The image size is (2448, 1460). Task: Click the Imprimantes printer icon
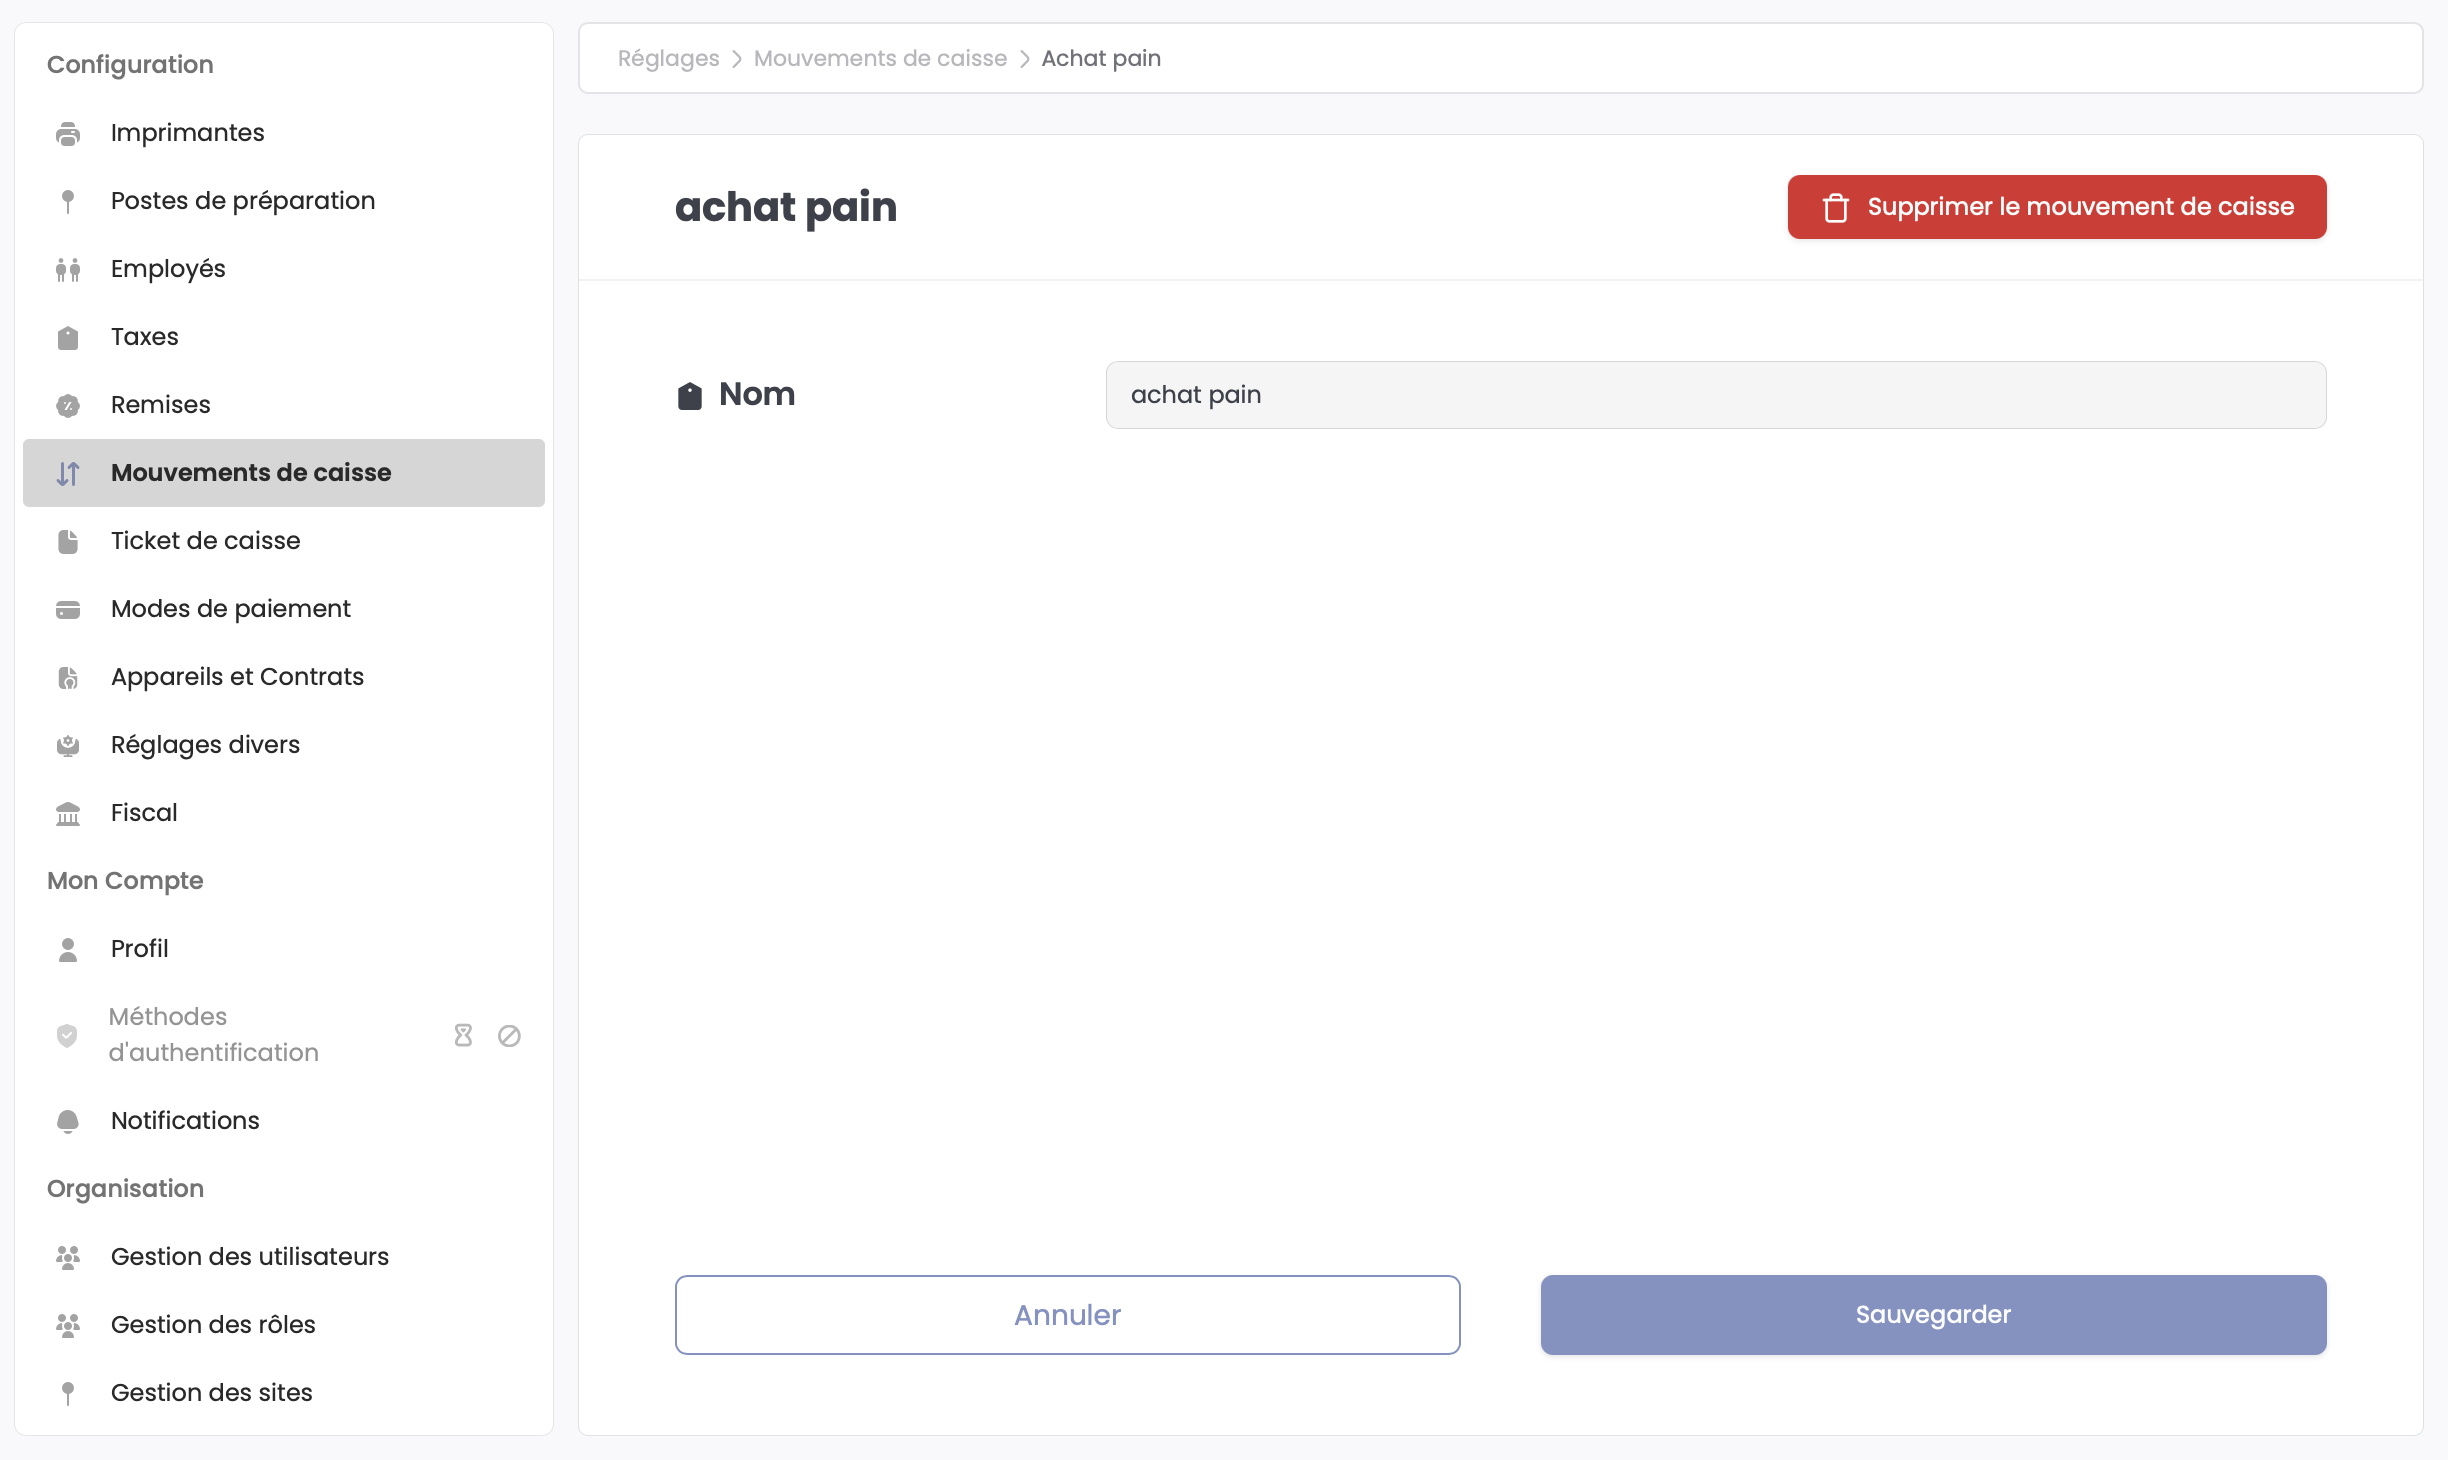(x=68, y=133)
